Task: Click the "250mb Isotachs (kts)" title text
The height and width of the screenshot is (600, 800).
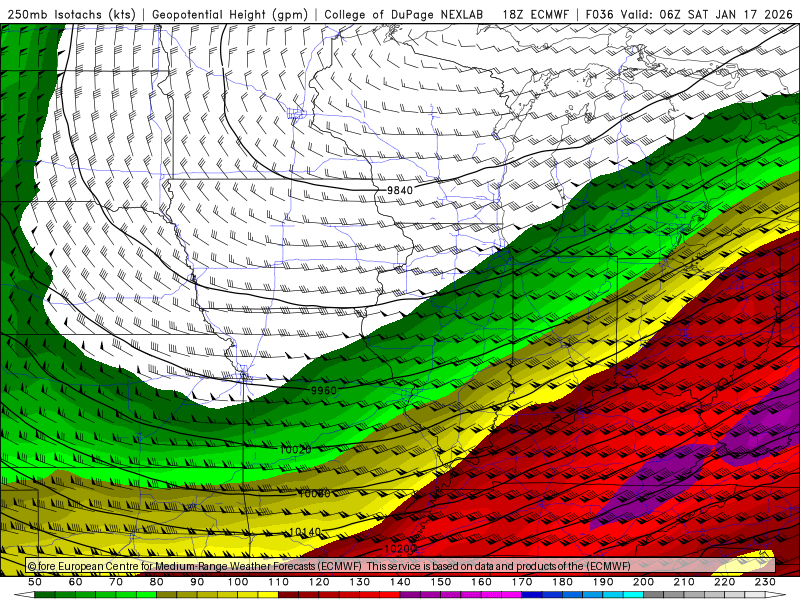Action: coord(72,14)
